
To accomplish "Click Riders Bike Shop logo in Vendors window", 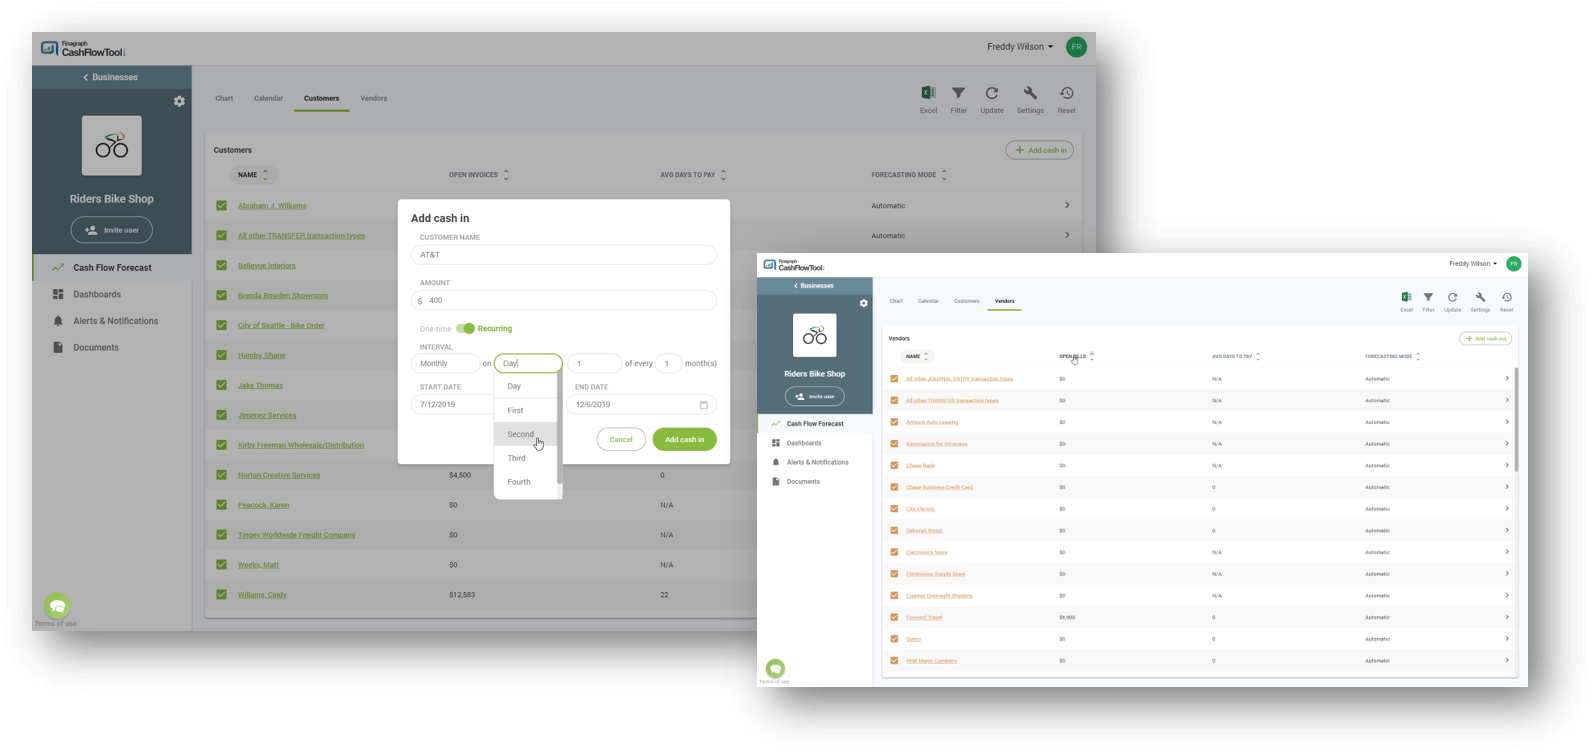I will 815,336.
